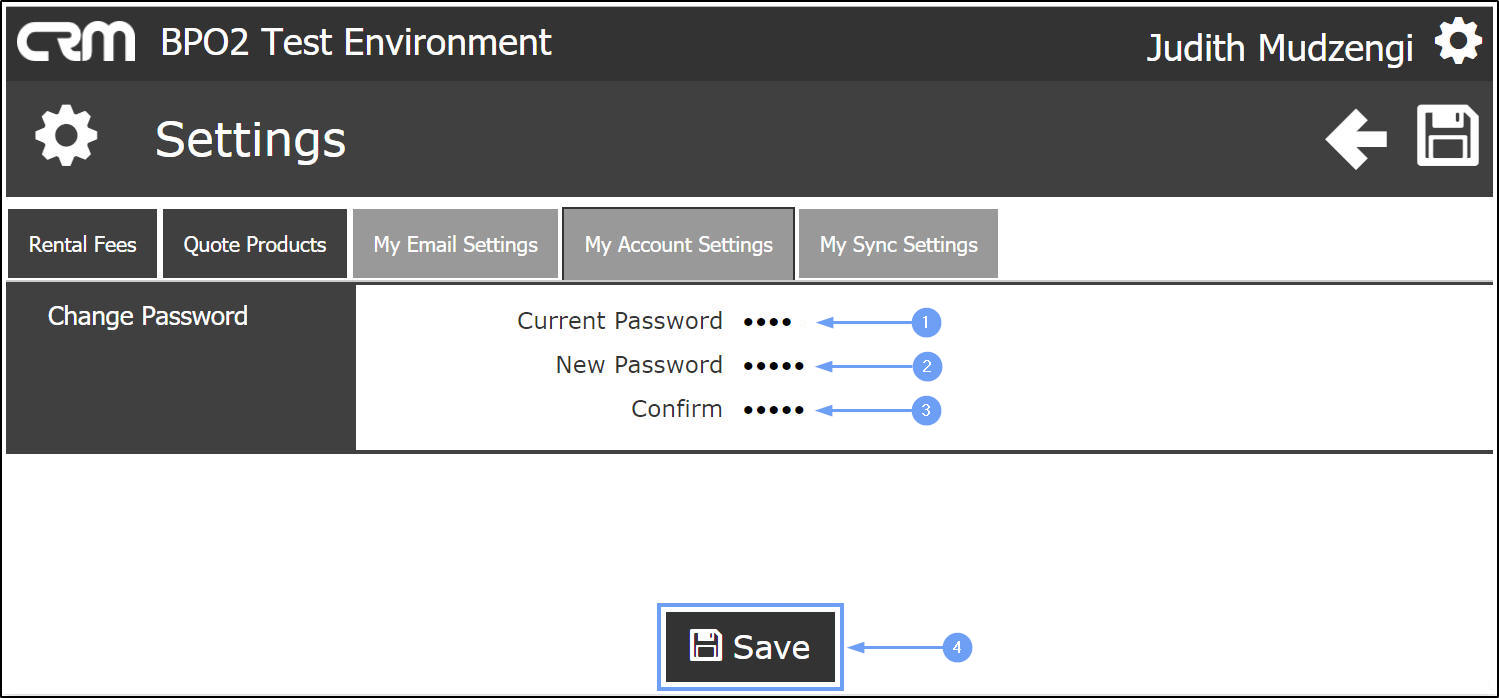Select the My Account Settings tab
This screenshot has height=698, width=1499.
point(678,244)
